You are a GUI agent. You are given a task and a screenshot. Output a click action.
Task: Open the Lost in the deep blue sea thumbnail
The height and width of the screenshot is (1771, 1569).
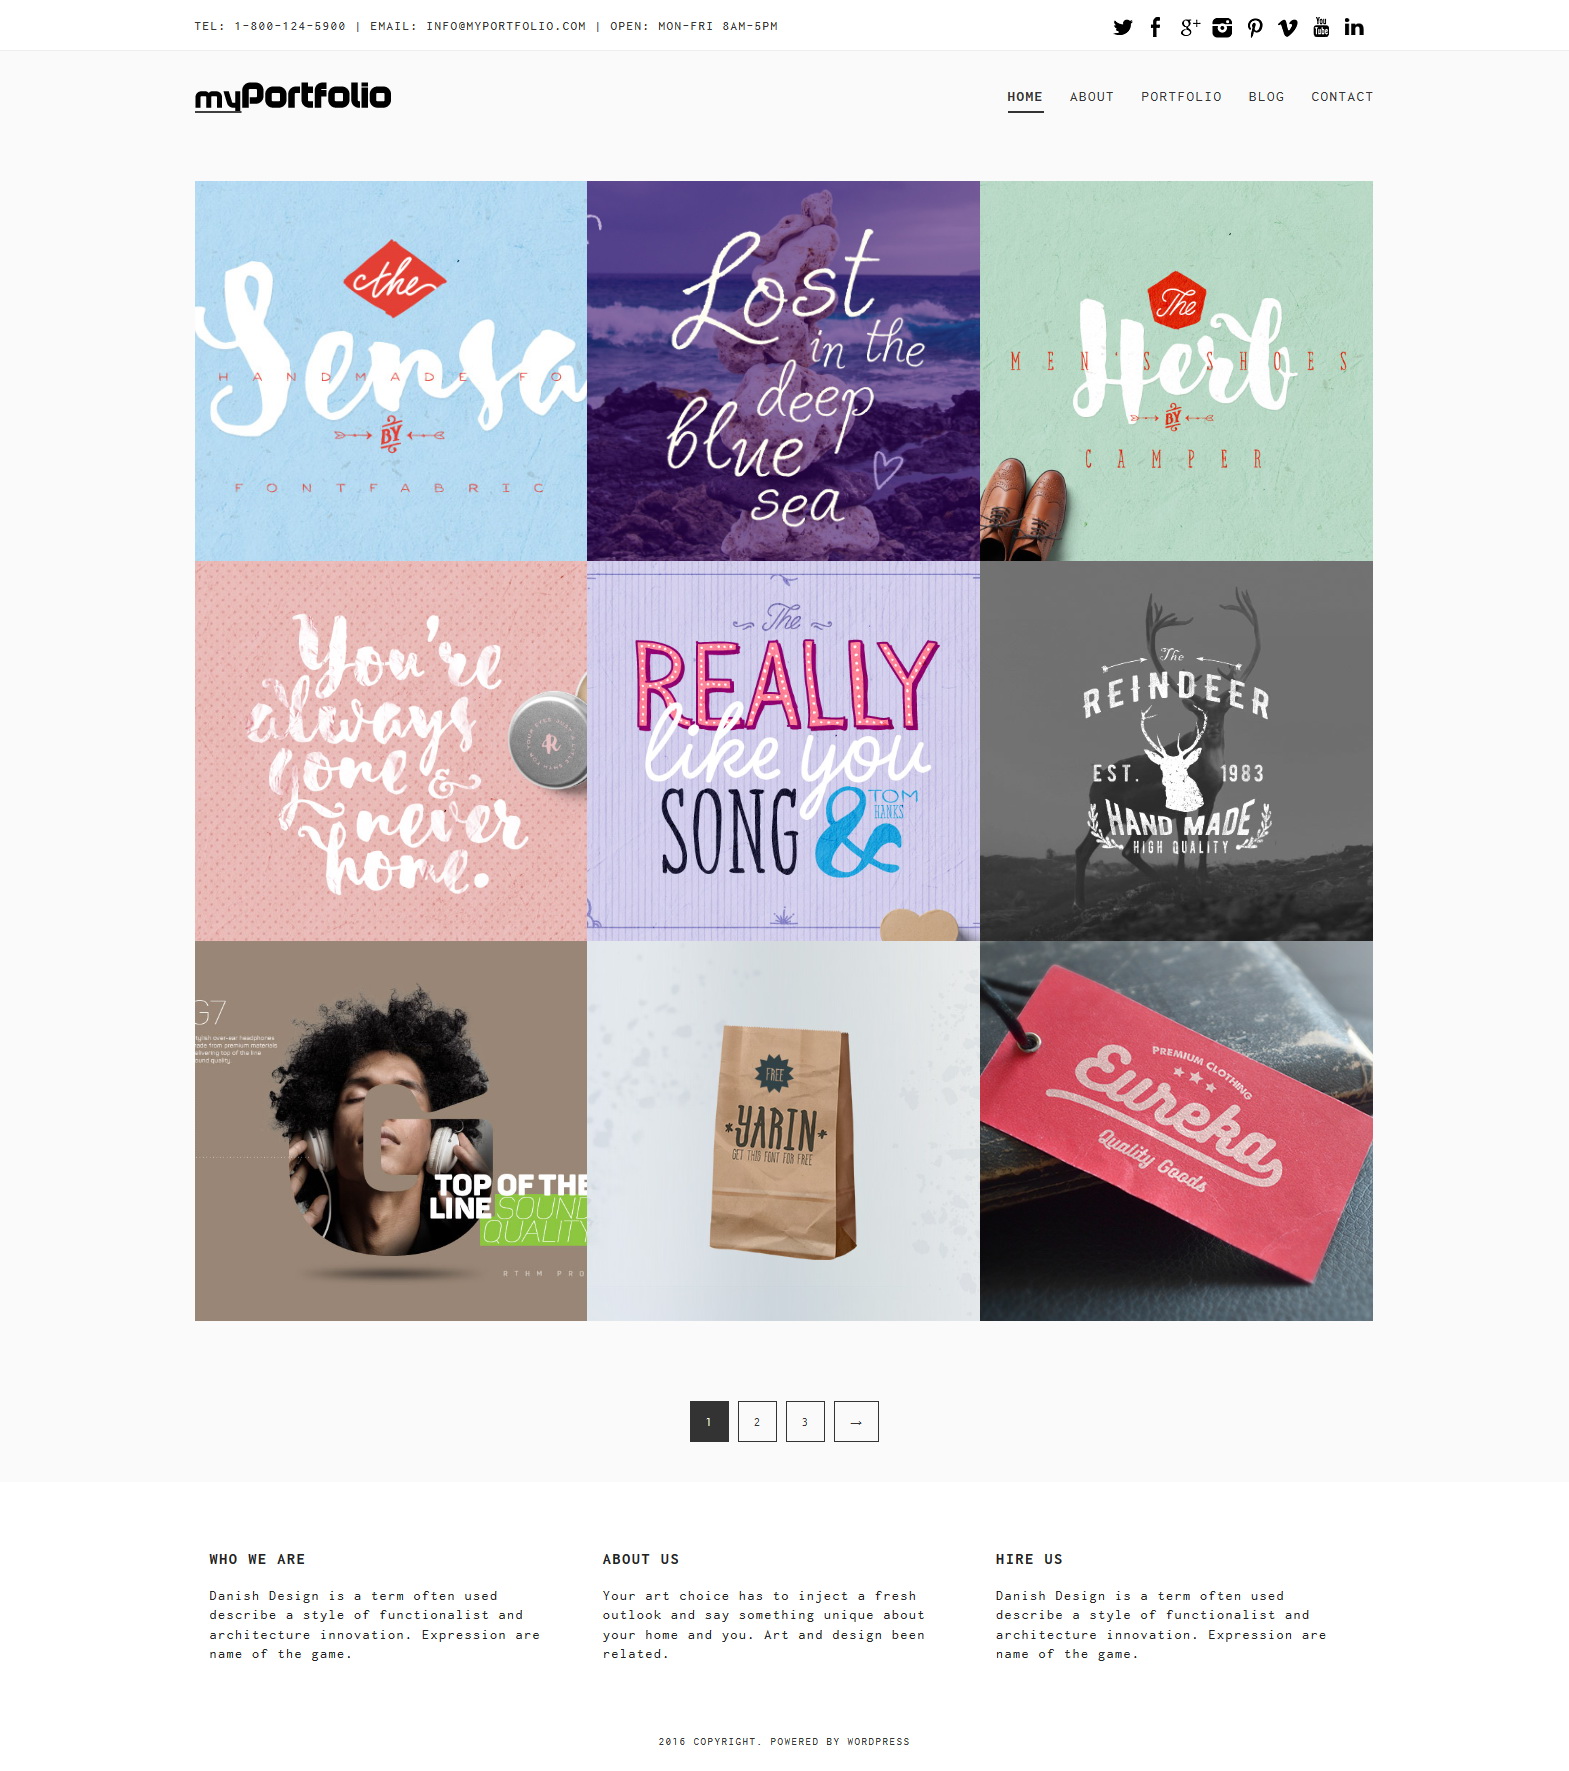pos(783,371)
